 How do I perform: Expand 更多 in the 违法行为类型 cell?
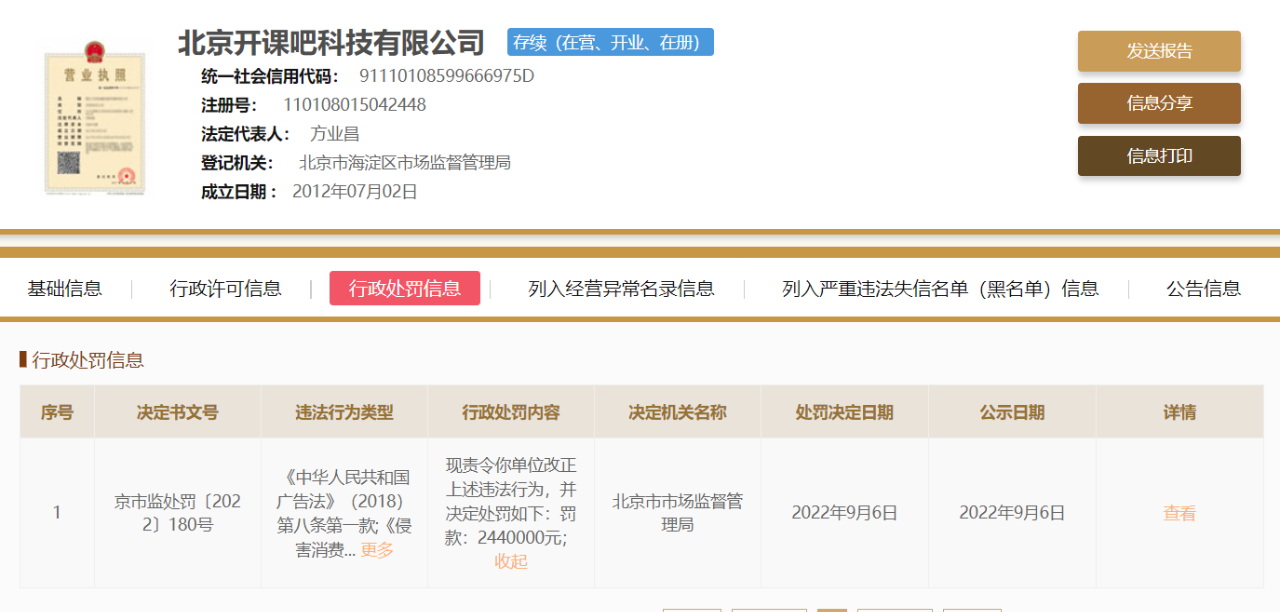(377, 550)
